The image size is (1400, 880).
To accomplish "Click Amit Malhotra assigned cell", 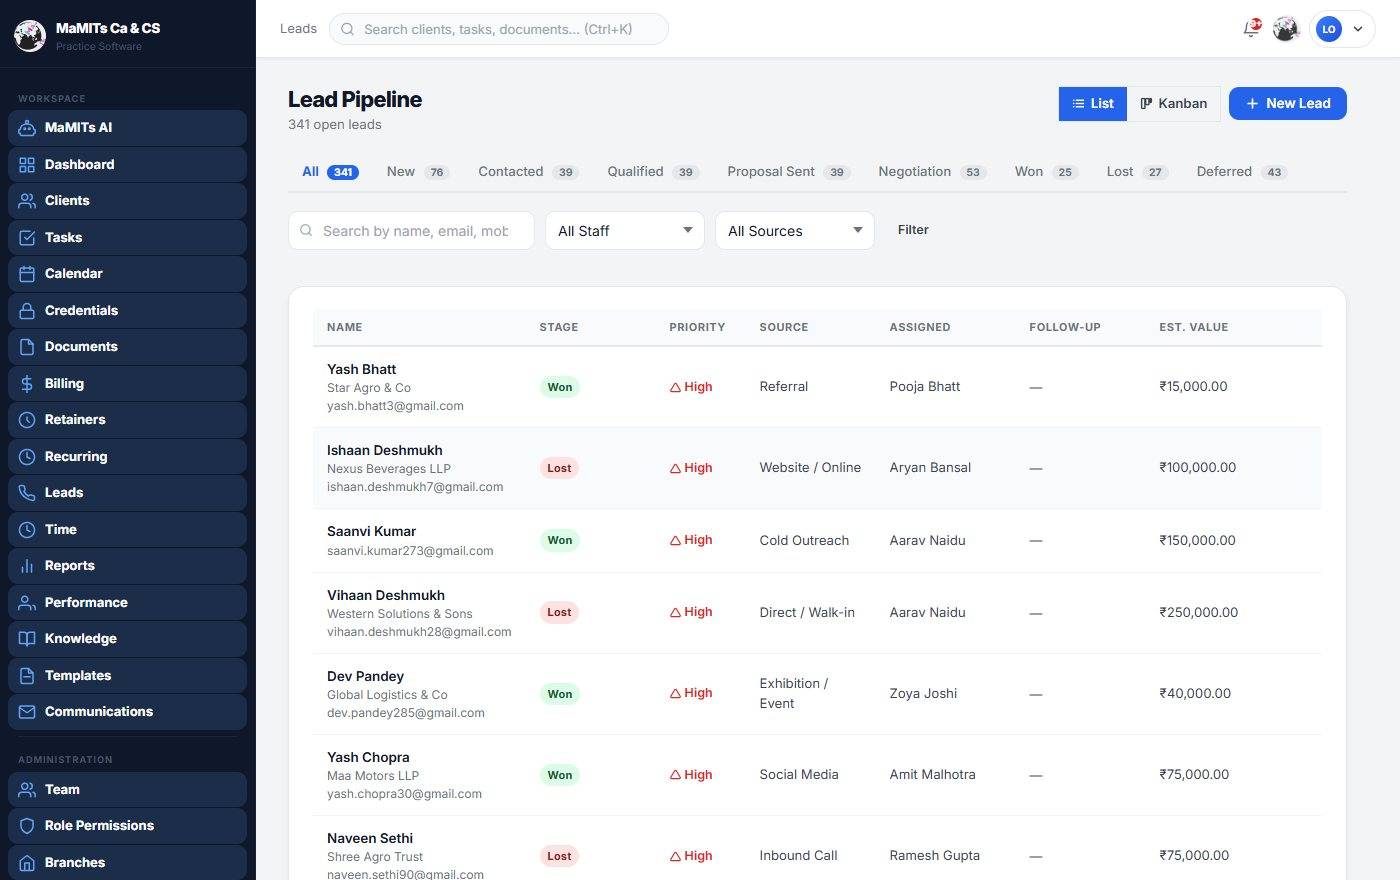I will (932, 774).
